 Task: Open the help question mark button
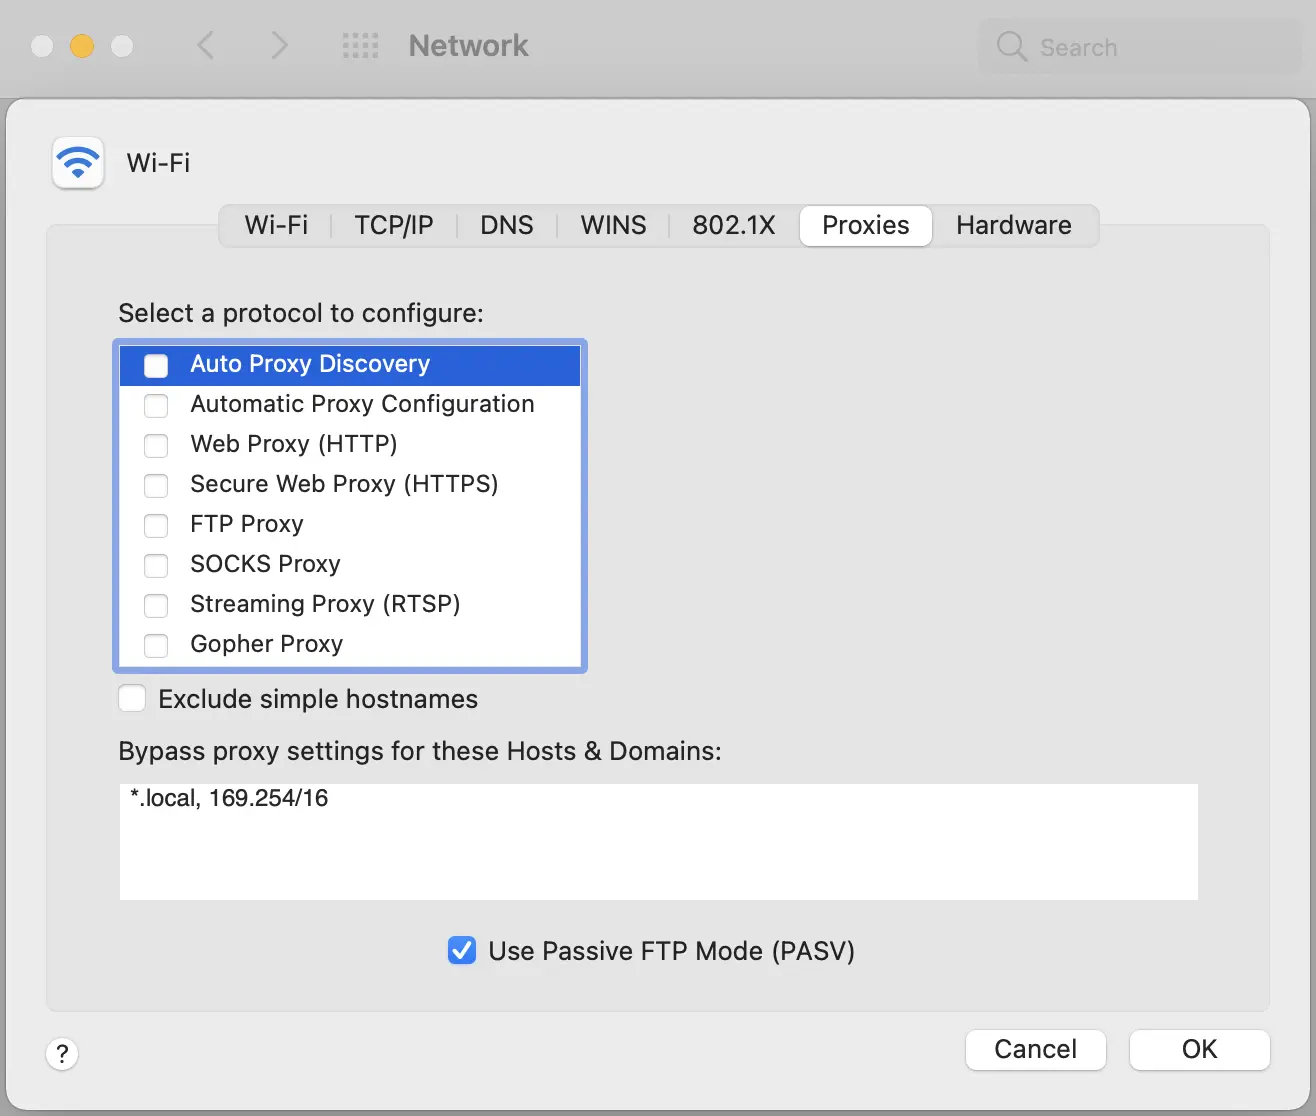click(62, 1053)
